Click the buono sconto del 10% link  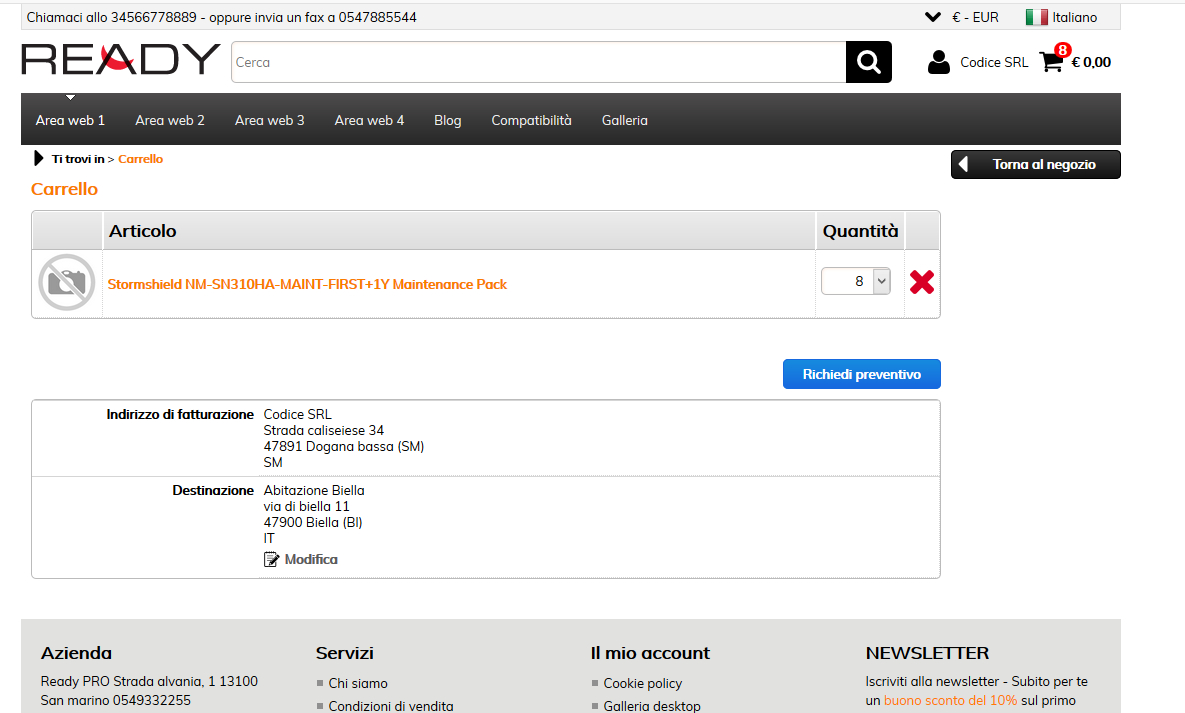951,700
